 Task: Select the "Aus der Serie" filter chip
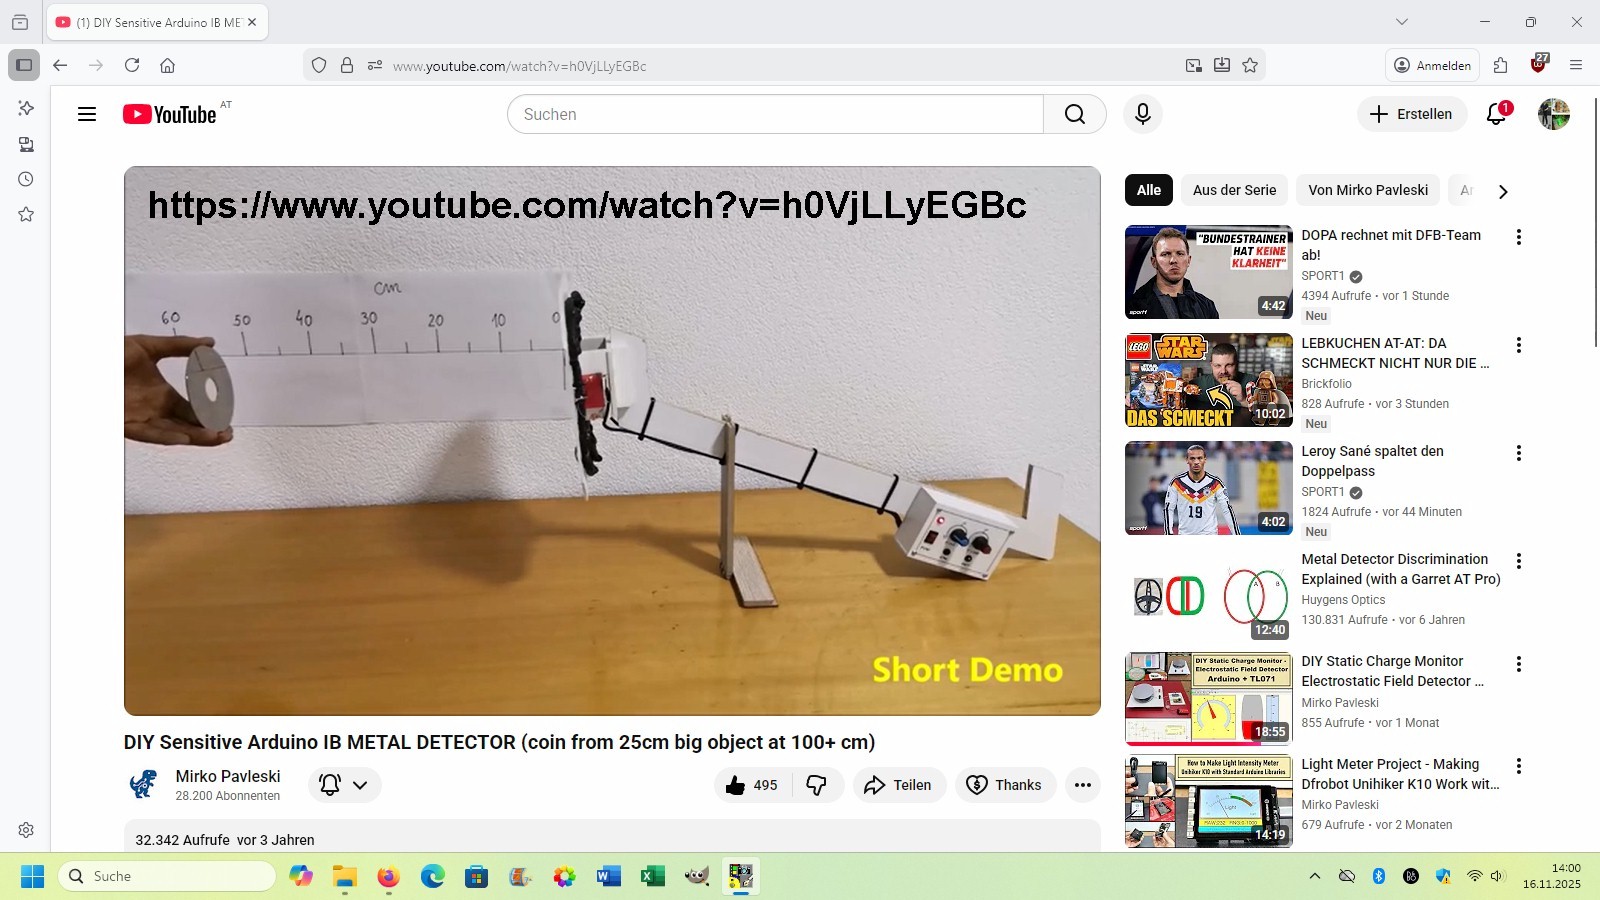[x=1234, y=190]
